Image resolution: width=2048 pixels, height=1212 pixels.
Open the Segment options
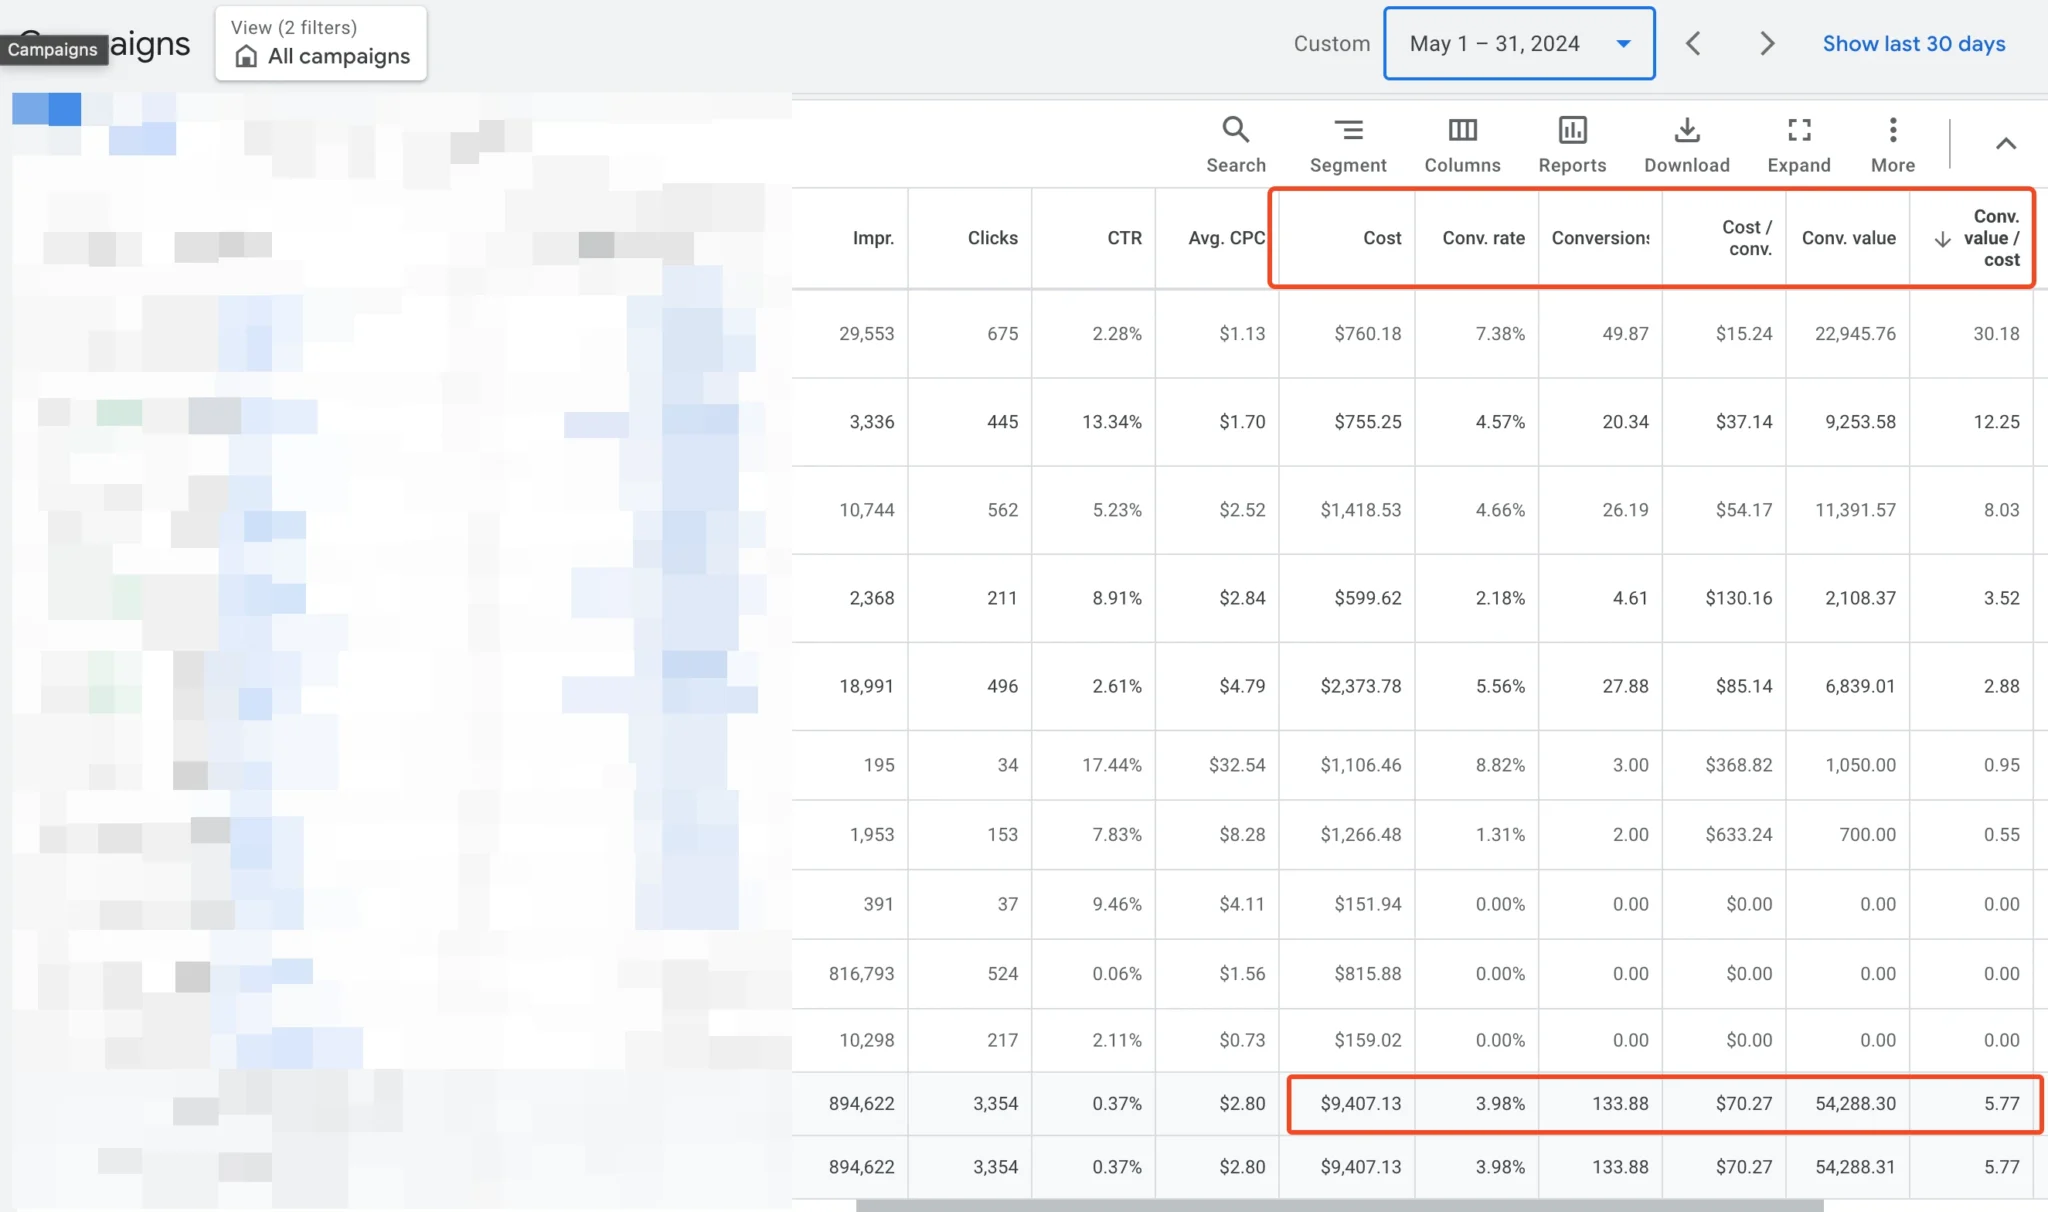[x=1347, y=144]
